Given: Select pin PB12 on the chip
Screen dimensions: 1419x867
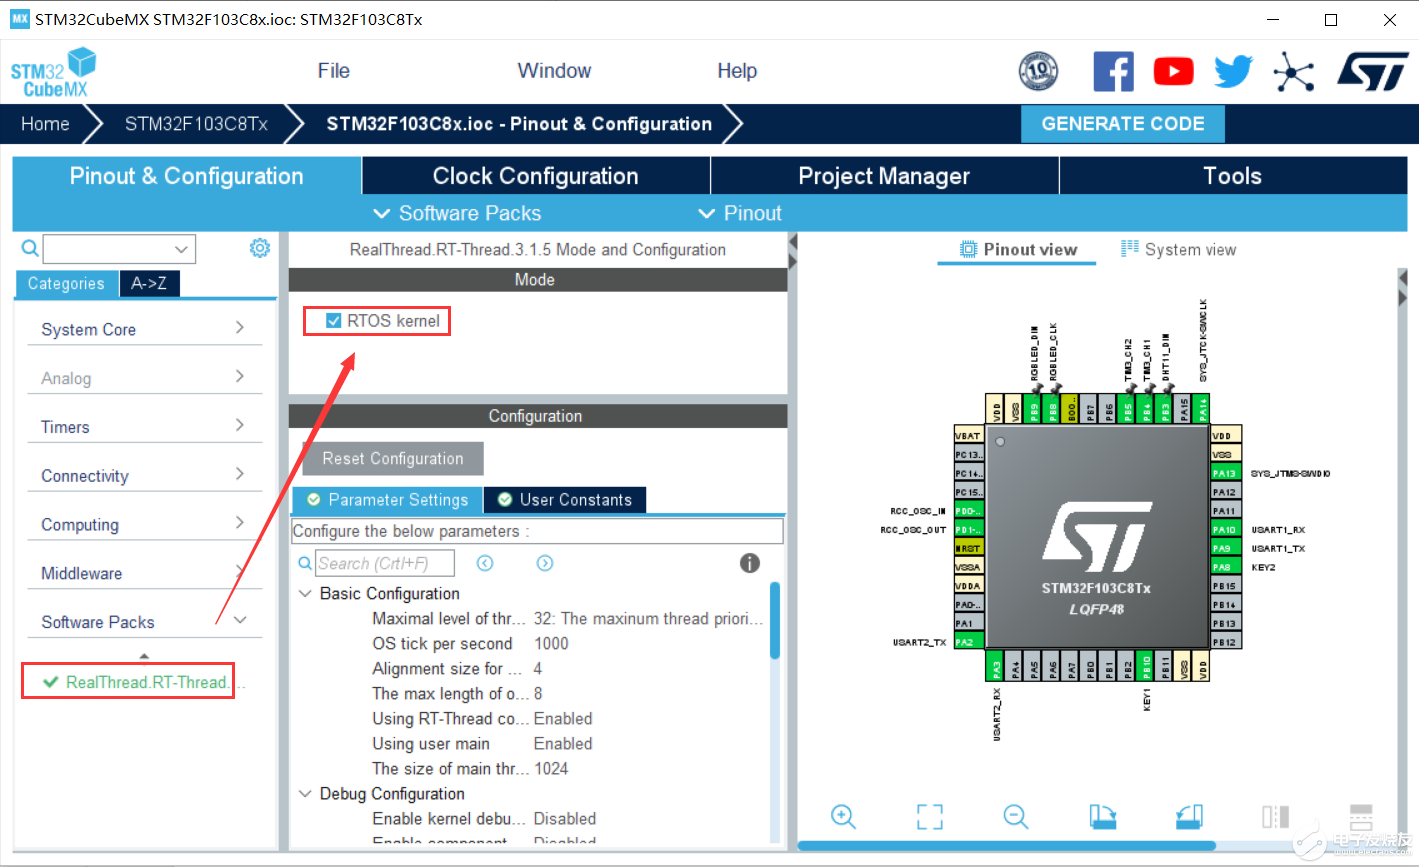Looking at the screenshot, I should pos(1225,642).
